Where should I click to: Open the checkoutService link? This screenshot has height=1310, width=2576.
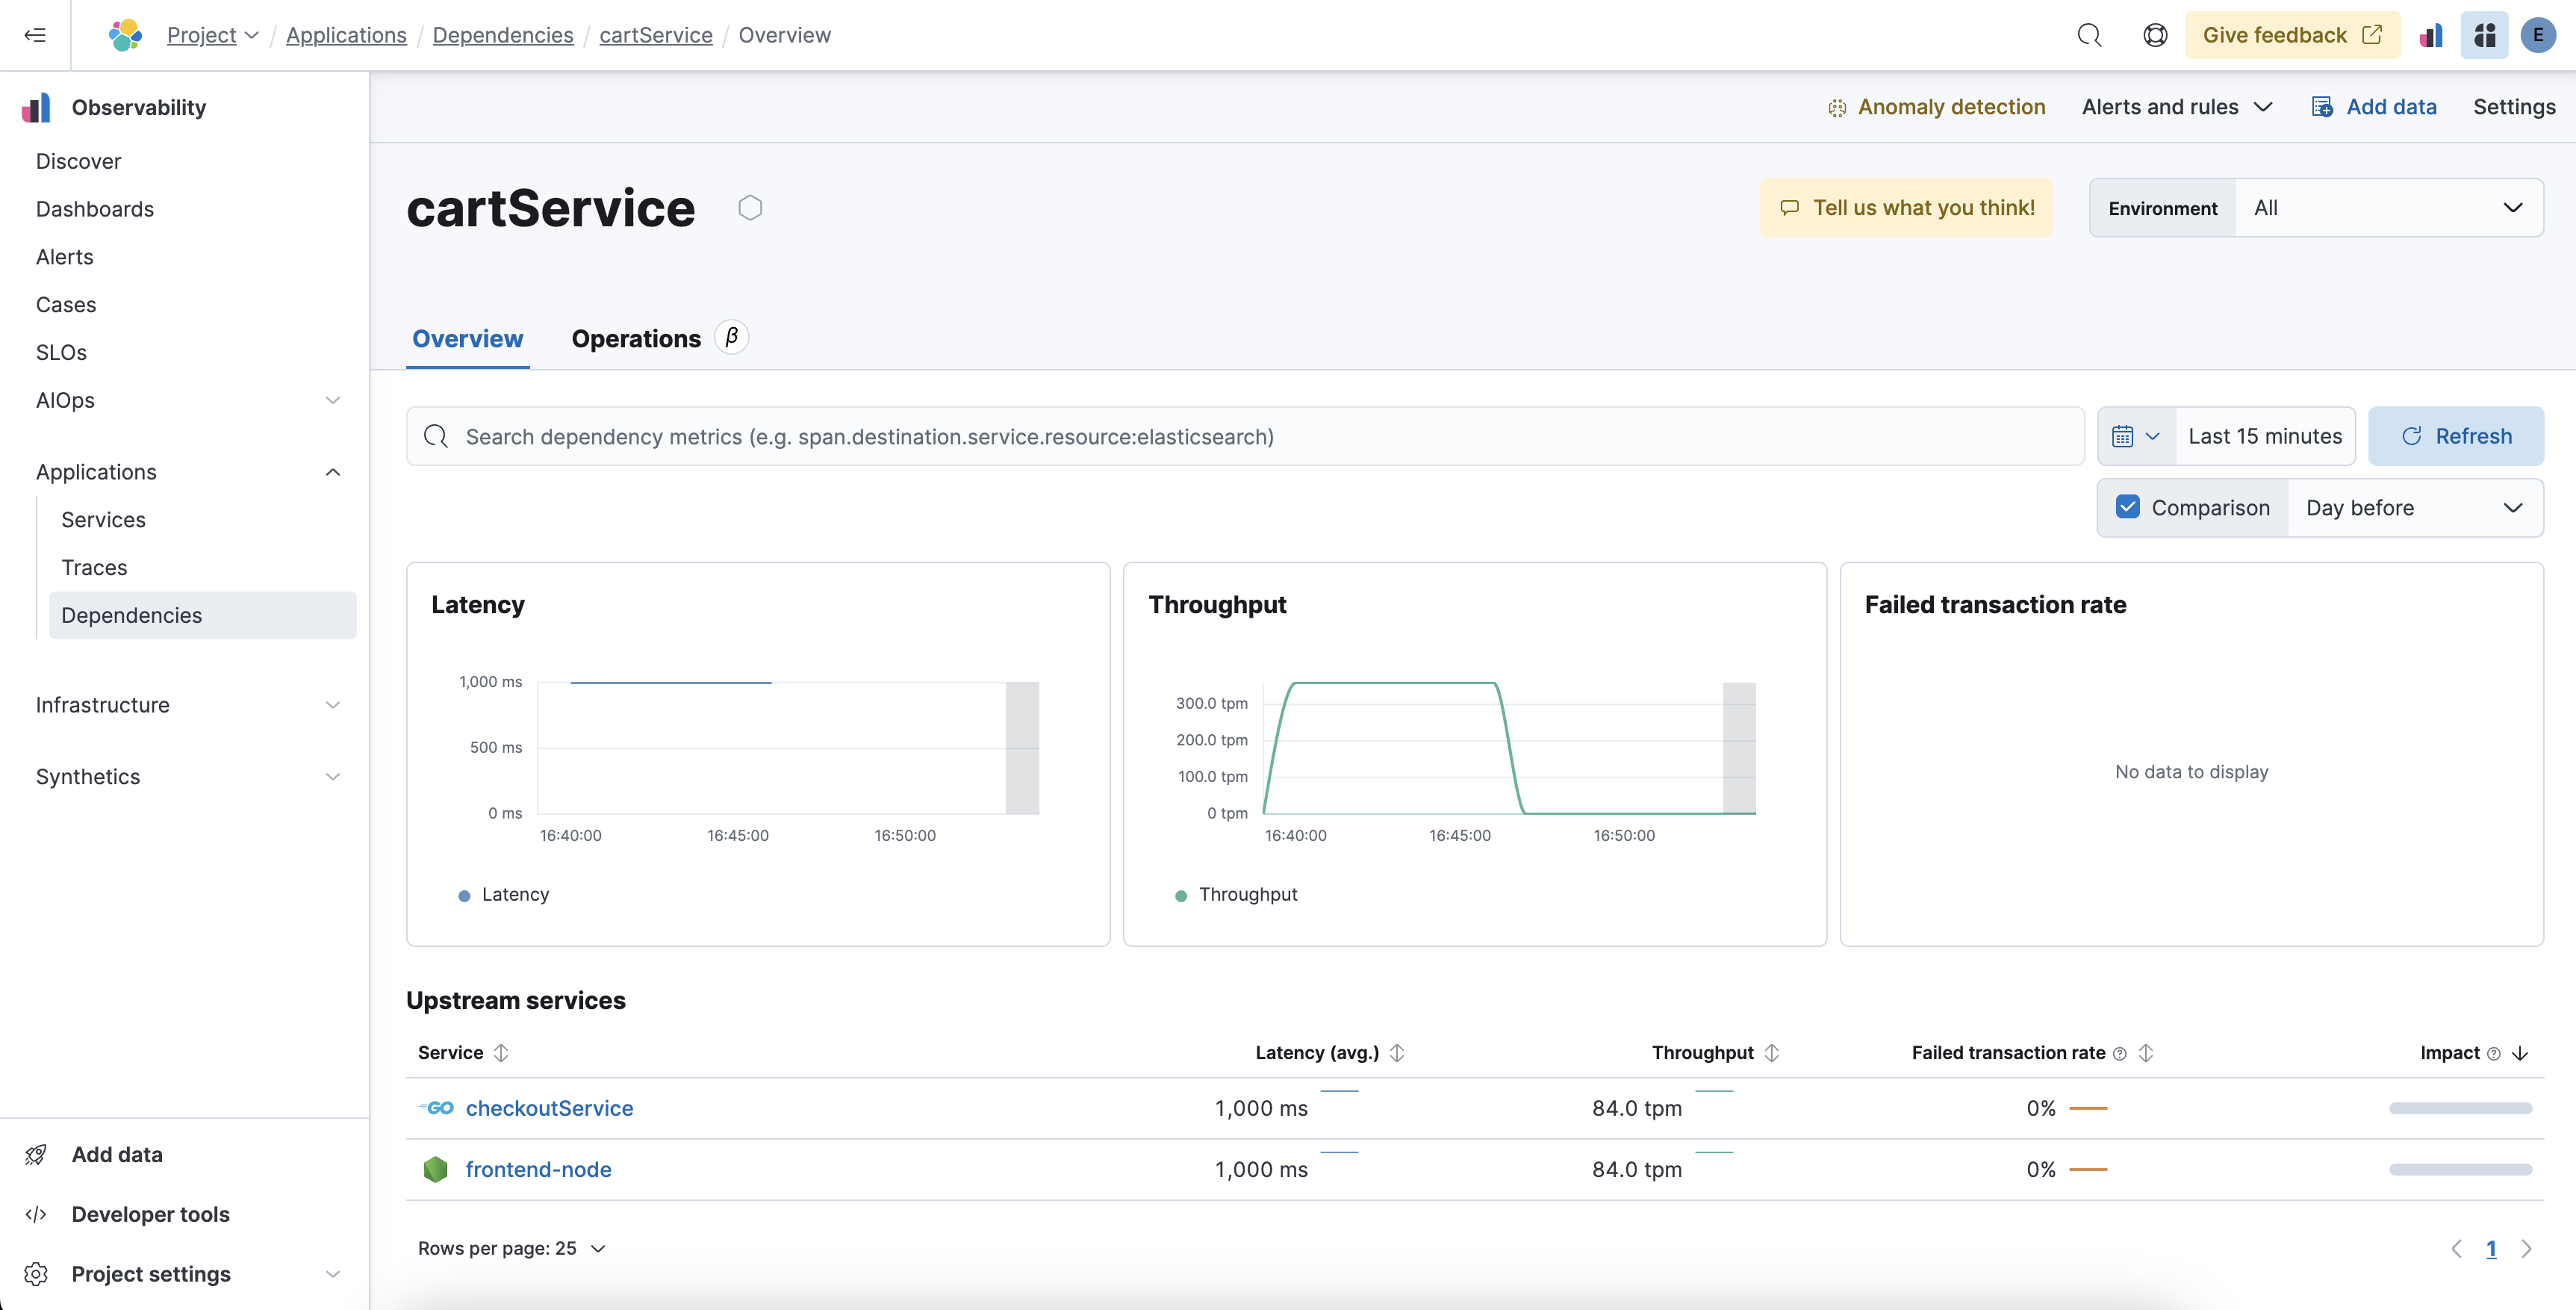[x=549, y=1108]
